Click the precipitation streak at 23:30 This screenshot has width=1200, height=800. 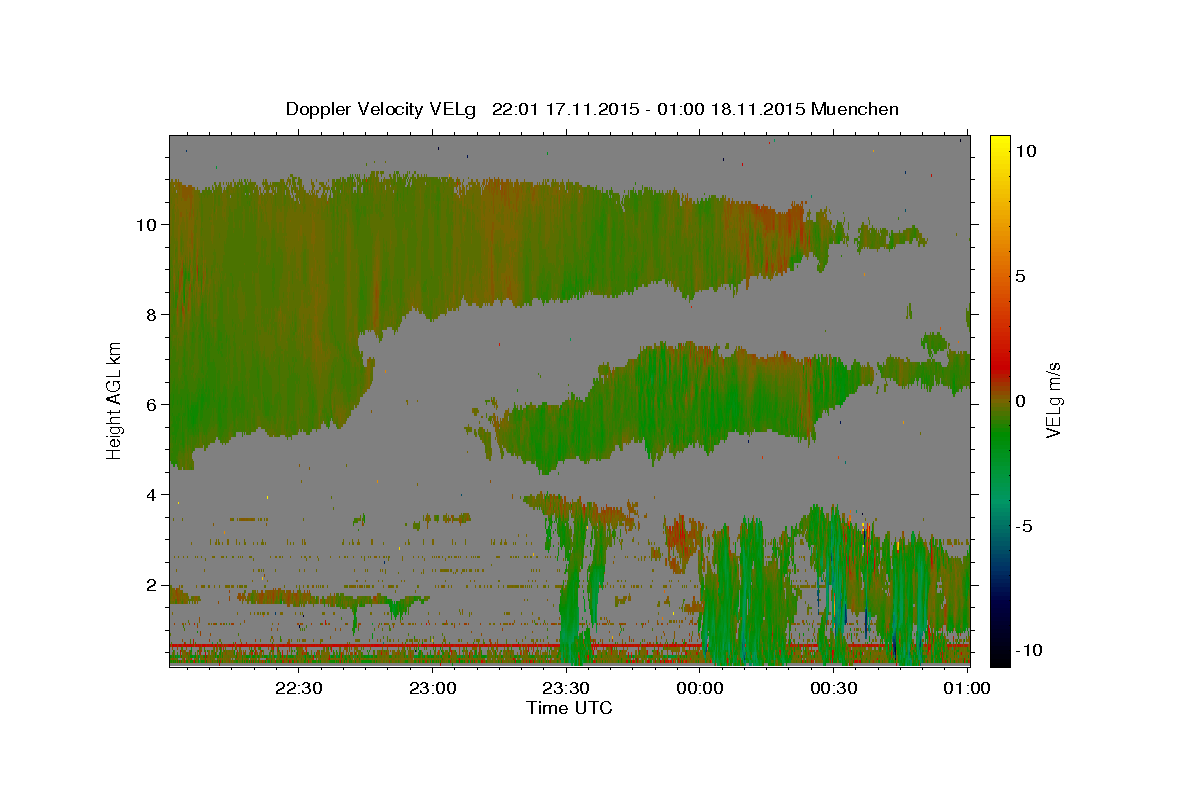(573, 590)
